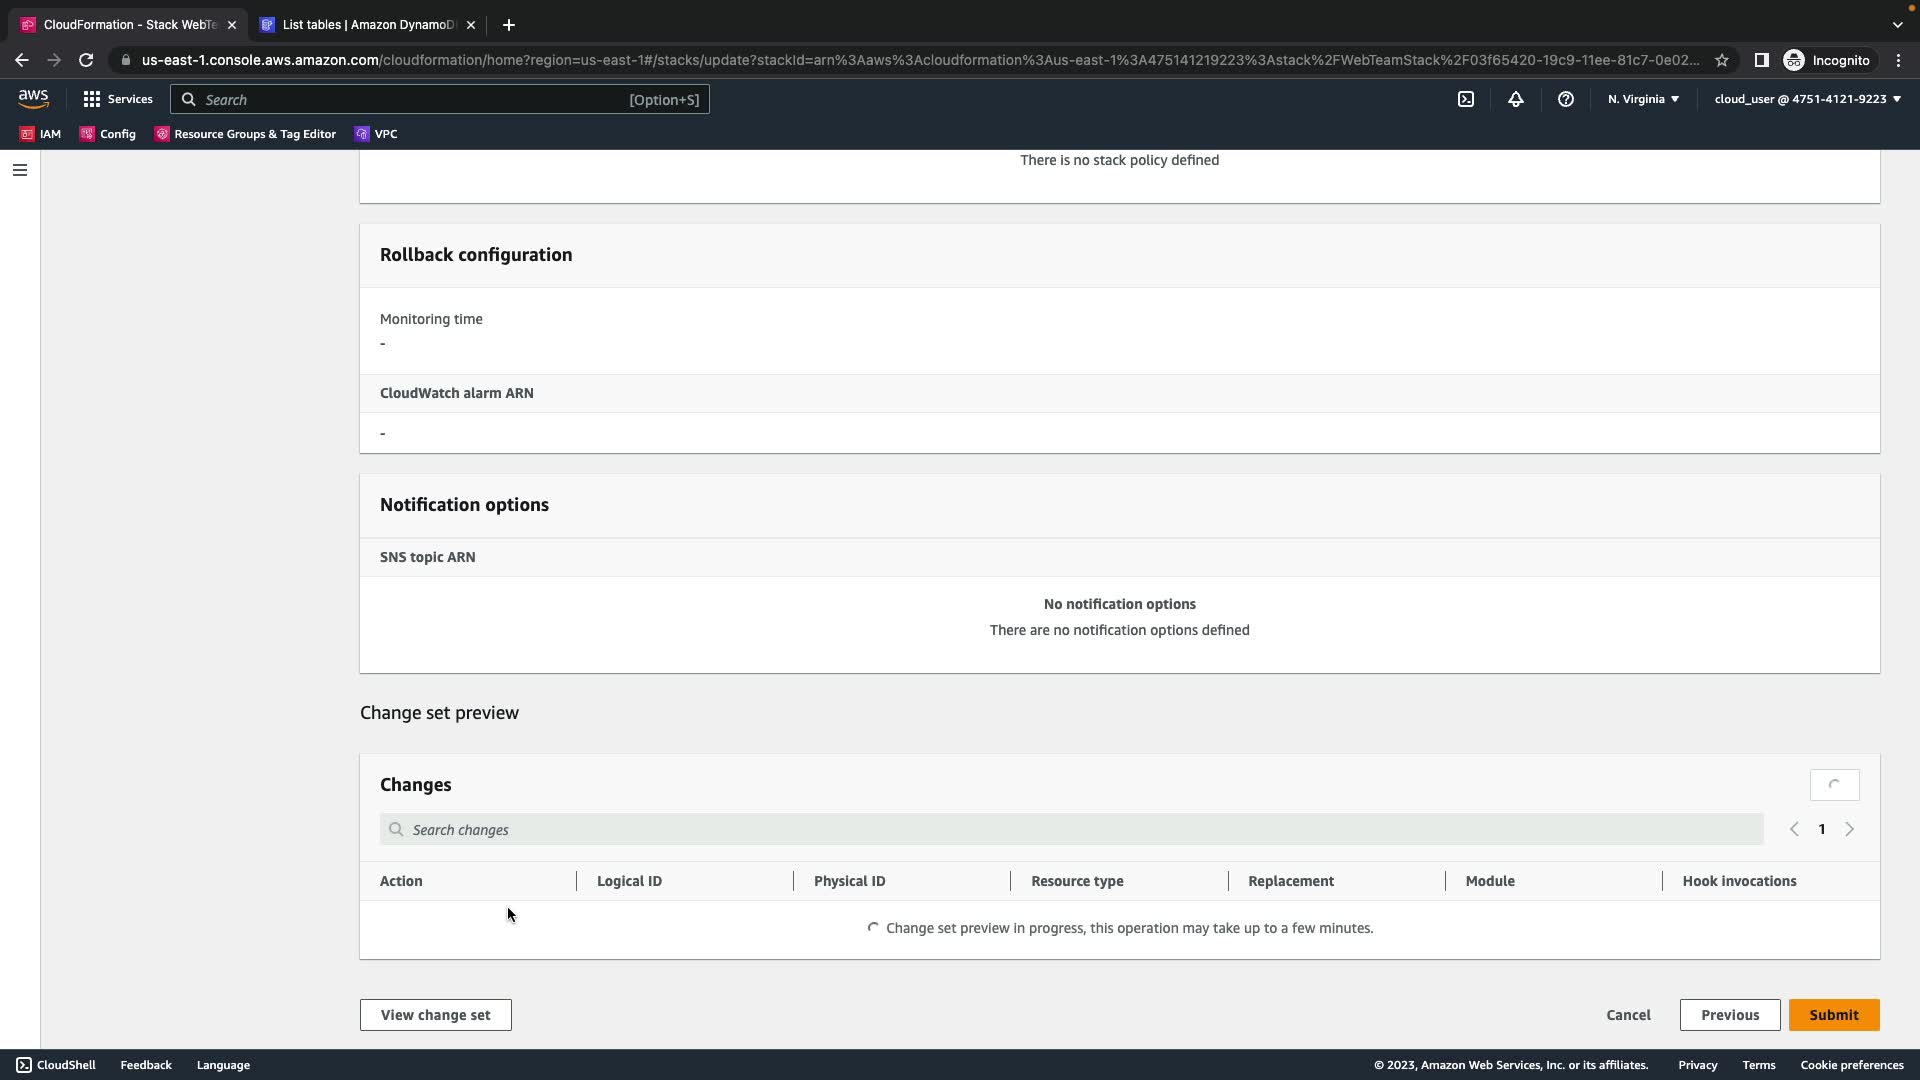
Task: Go back with the Previous button
Action: pyautogui.click(x=1729, y=1015)
